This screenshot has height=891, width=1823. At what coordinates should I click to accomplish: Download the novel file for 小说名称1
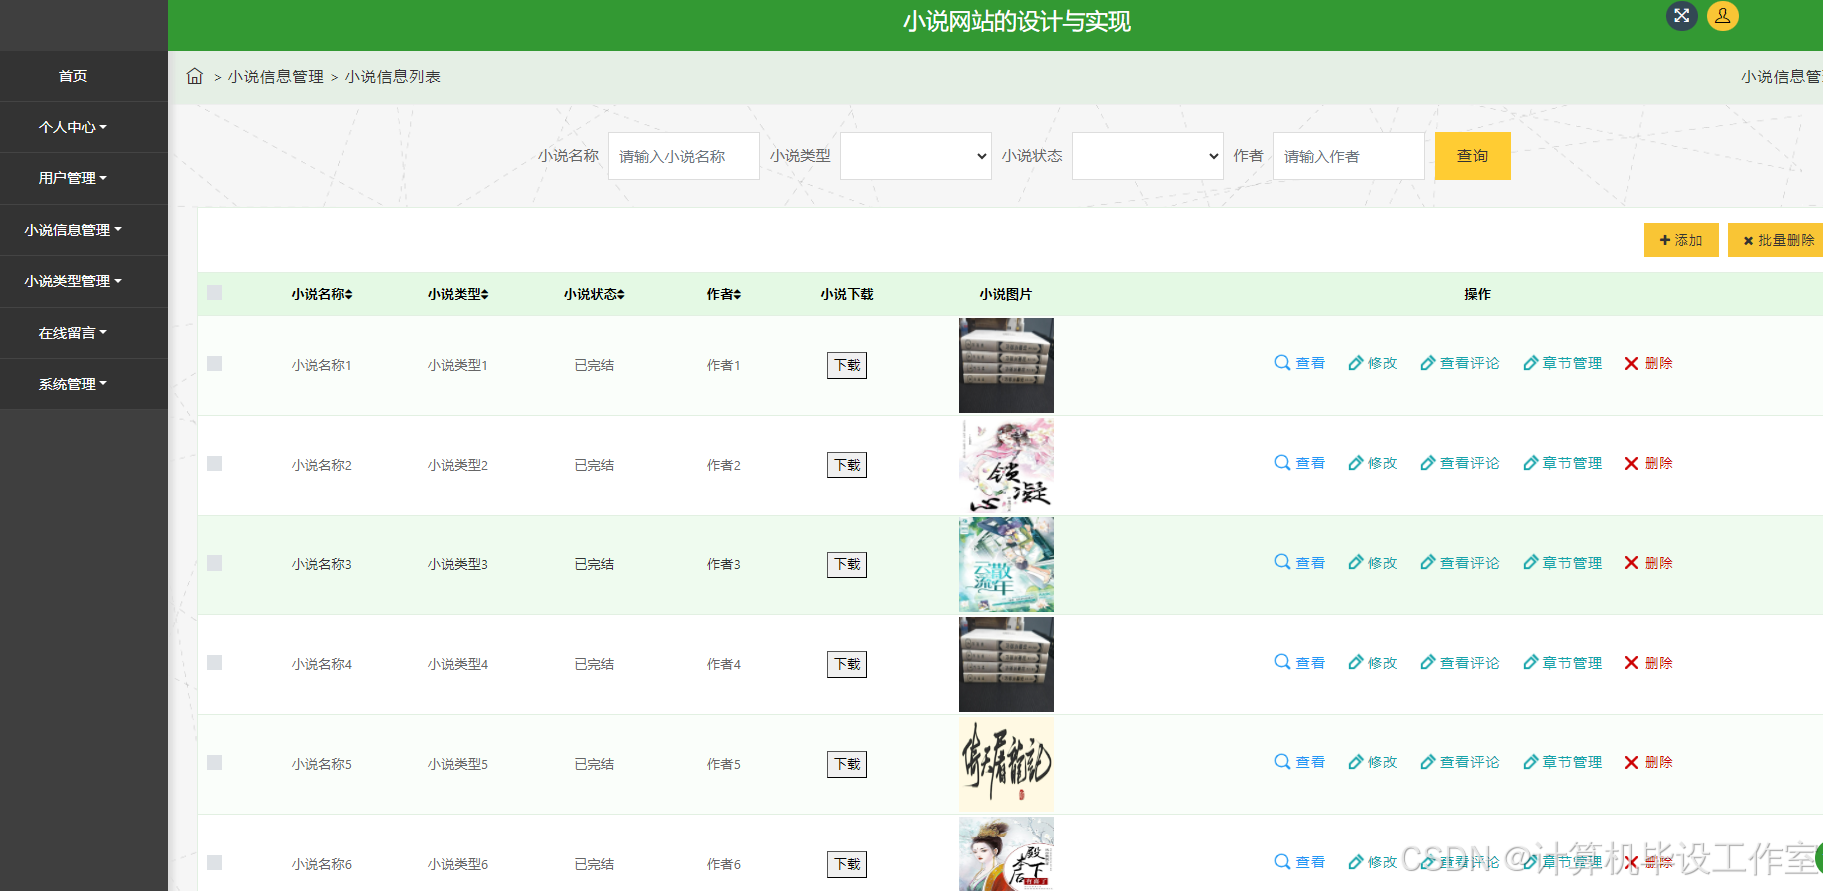pyautogui.click(x=847, y=365)
